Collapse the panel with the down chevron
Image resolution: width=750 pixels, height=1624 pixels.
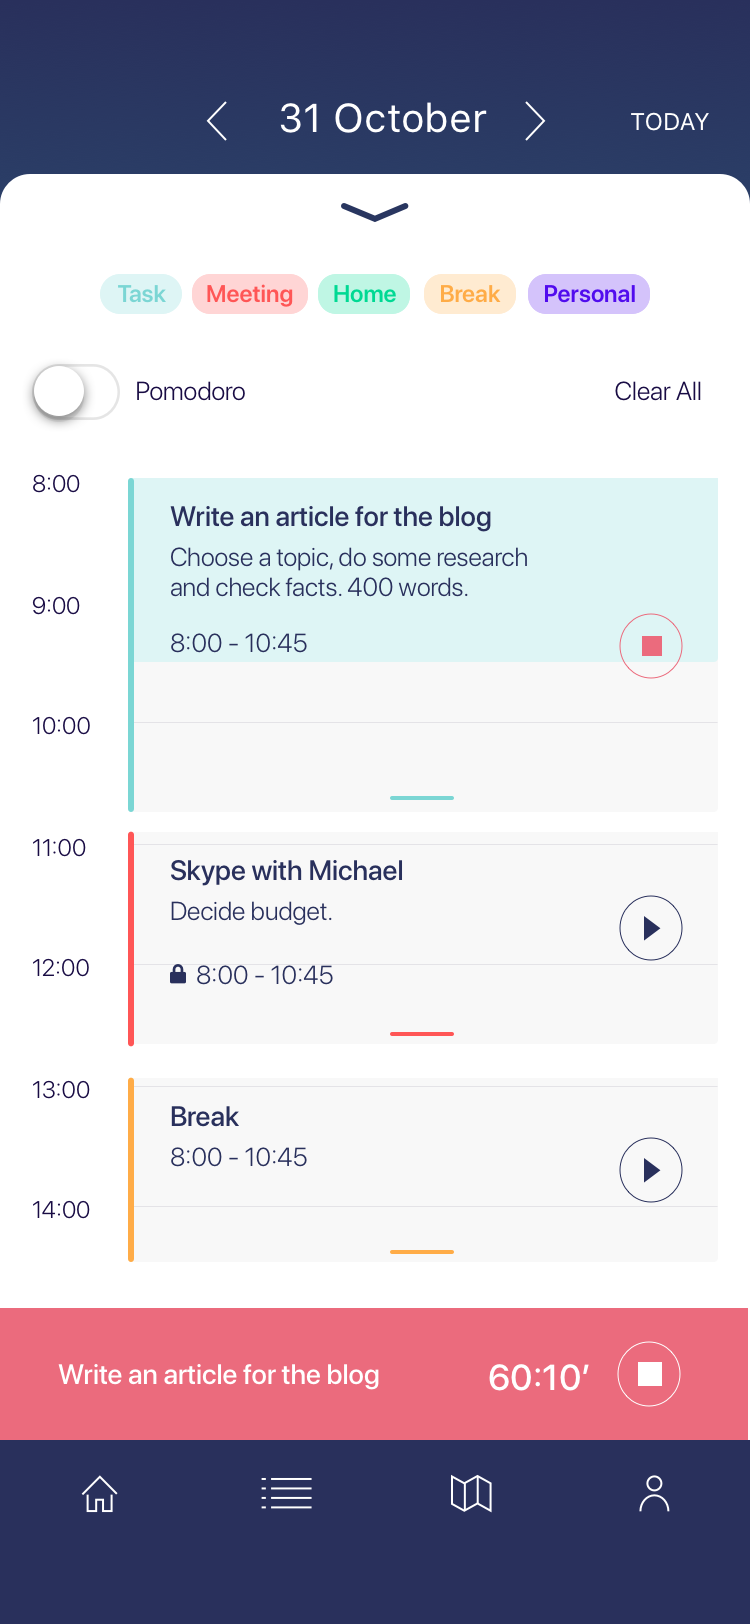pyautogui.click(x=375, y=211)
